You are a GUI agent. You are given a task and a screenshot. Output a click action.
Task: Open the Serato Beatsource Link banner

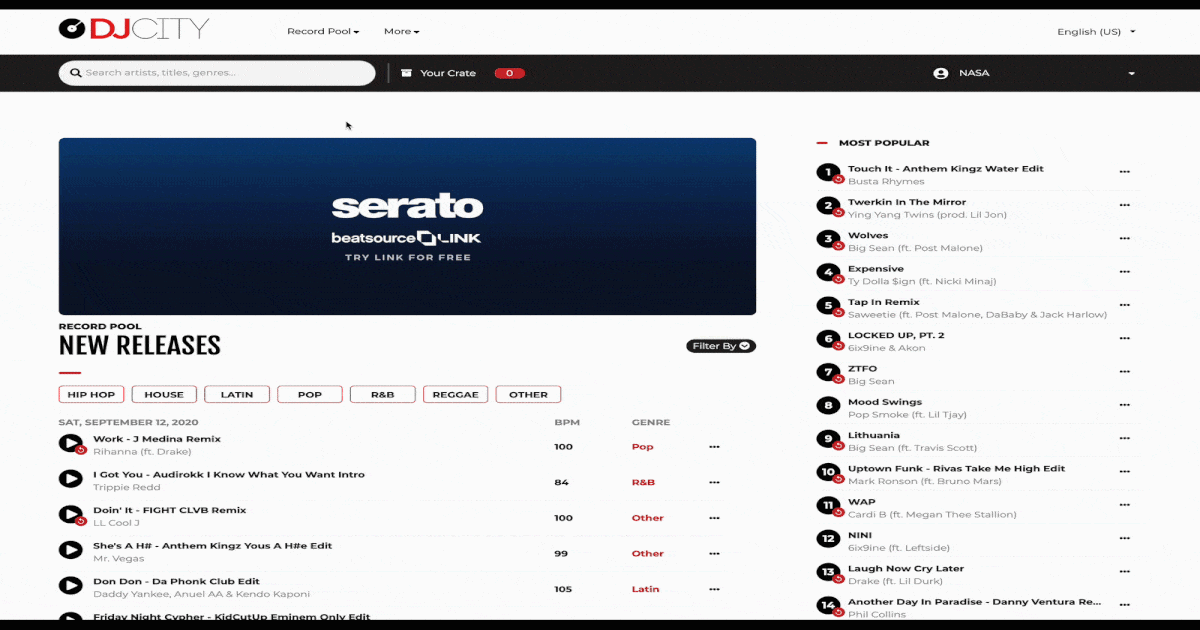click(407, 226)
